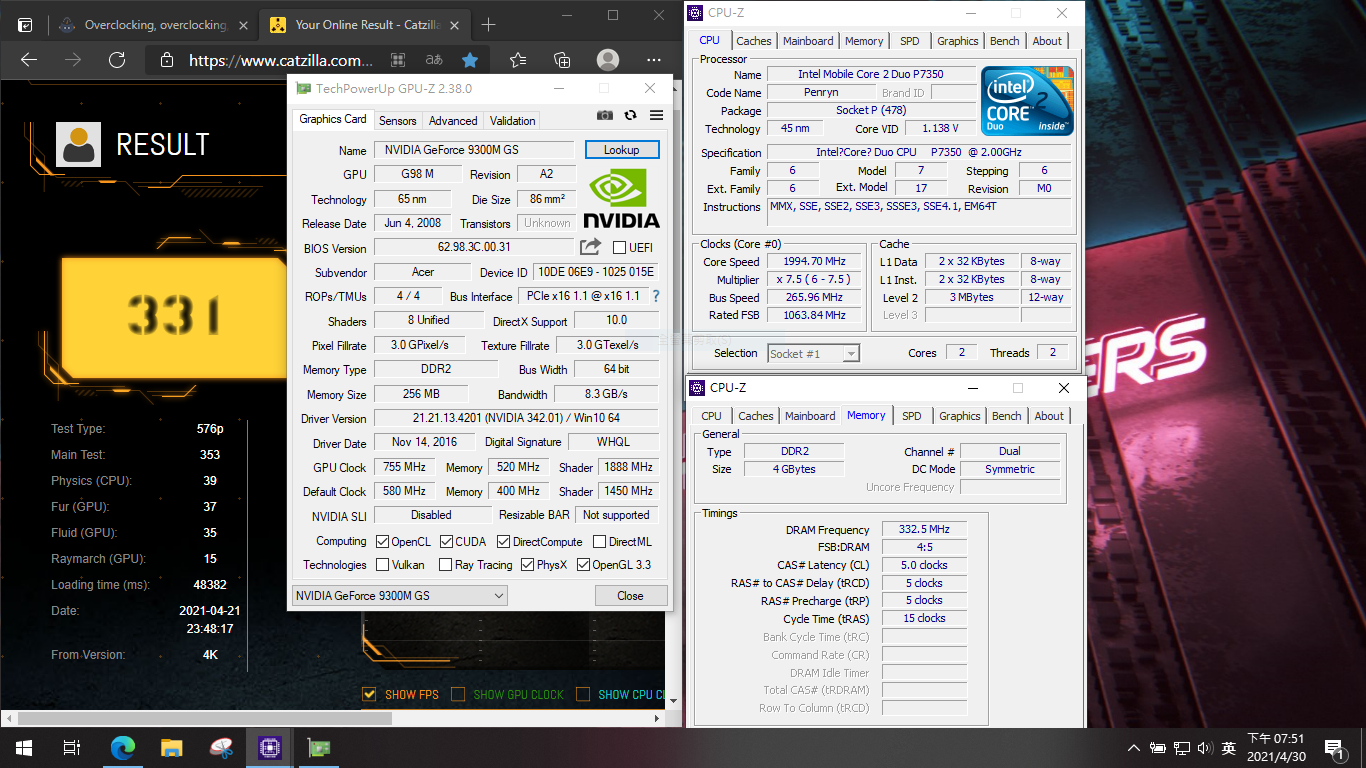Enable SHOW GPU CLOCK checkbox
The height and width of the screenshot is (768, 1366).
pyautogui.click(x=458, y=694)
